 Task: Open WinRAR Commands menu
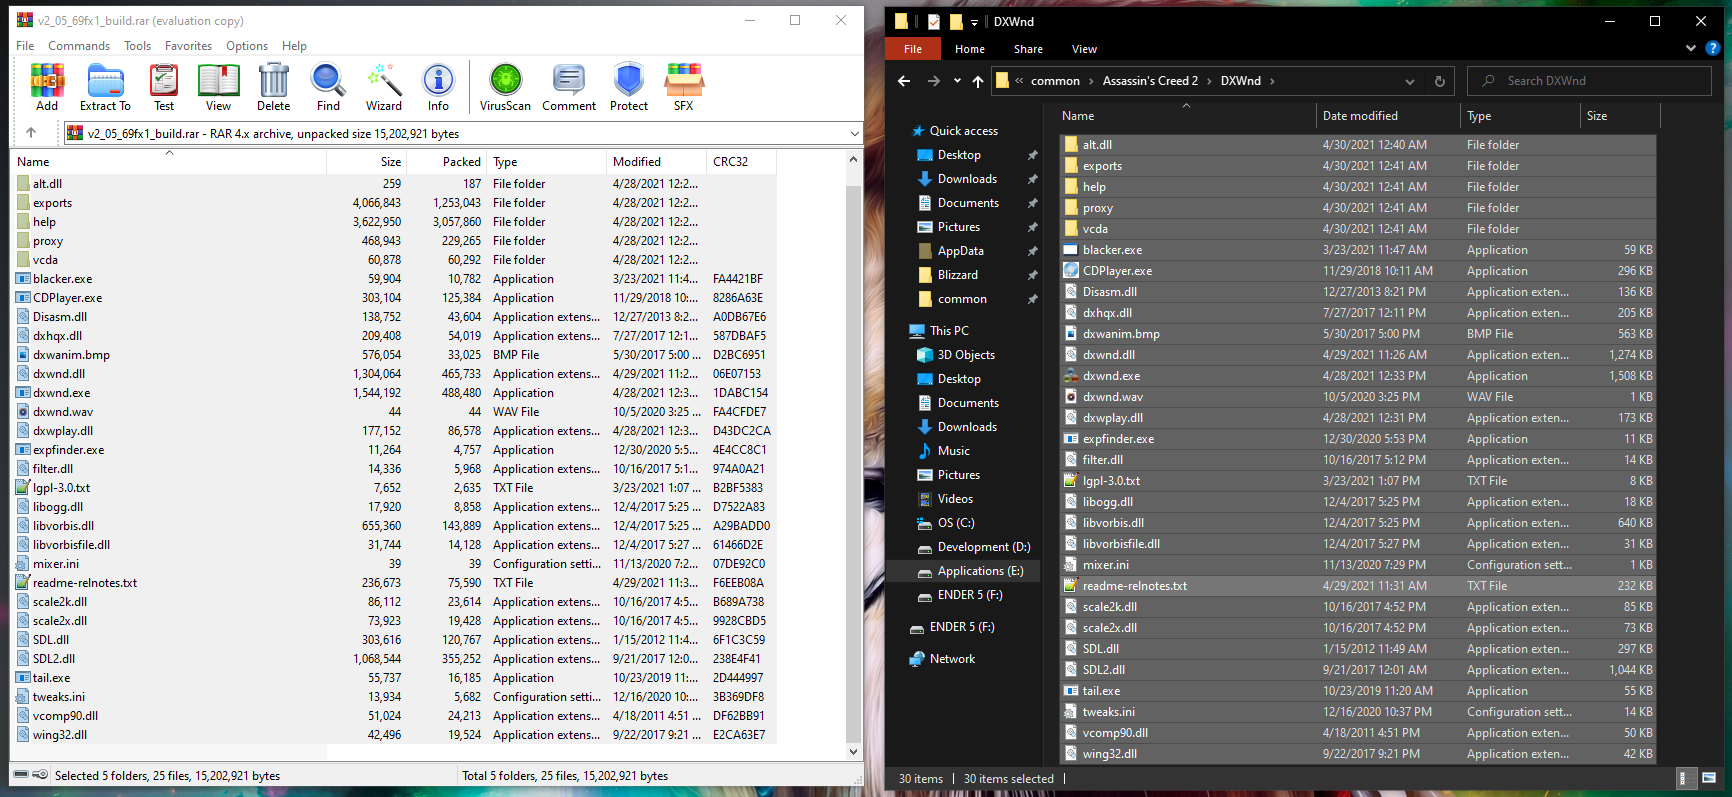coord(79,46)
